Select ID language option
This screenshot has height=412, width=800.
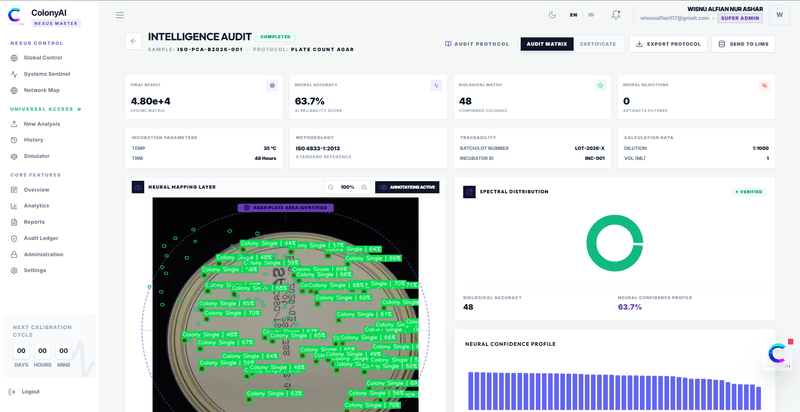click(x=591, y=15)
